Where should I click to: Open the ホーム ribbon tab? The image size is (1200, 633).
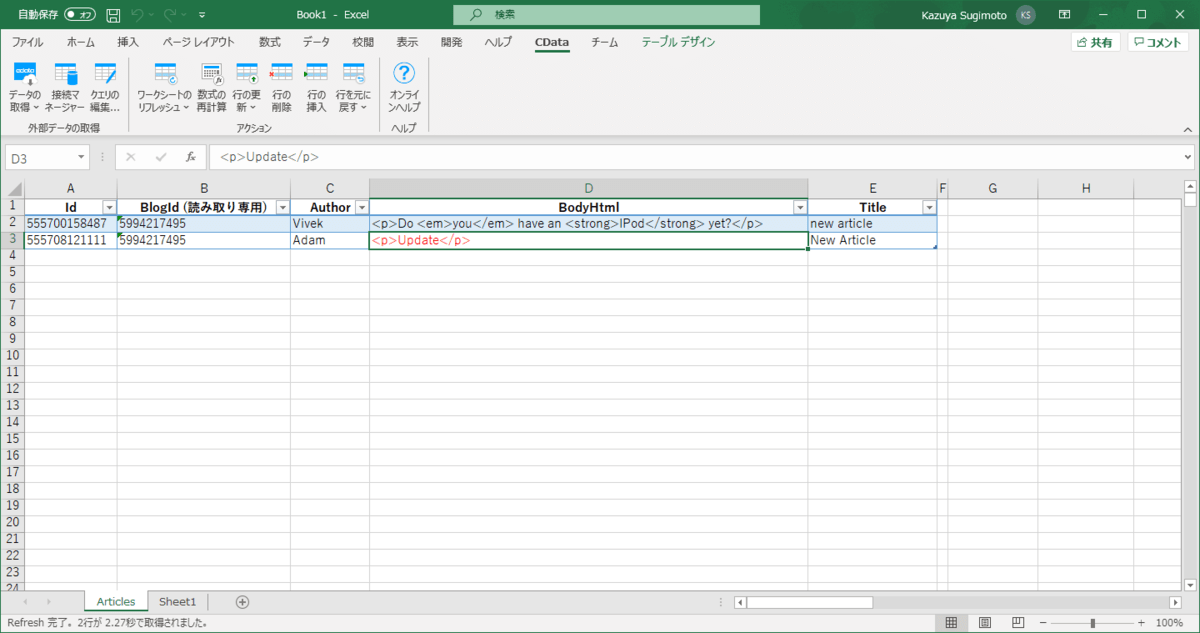(81, 42)
